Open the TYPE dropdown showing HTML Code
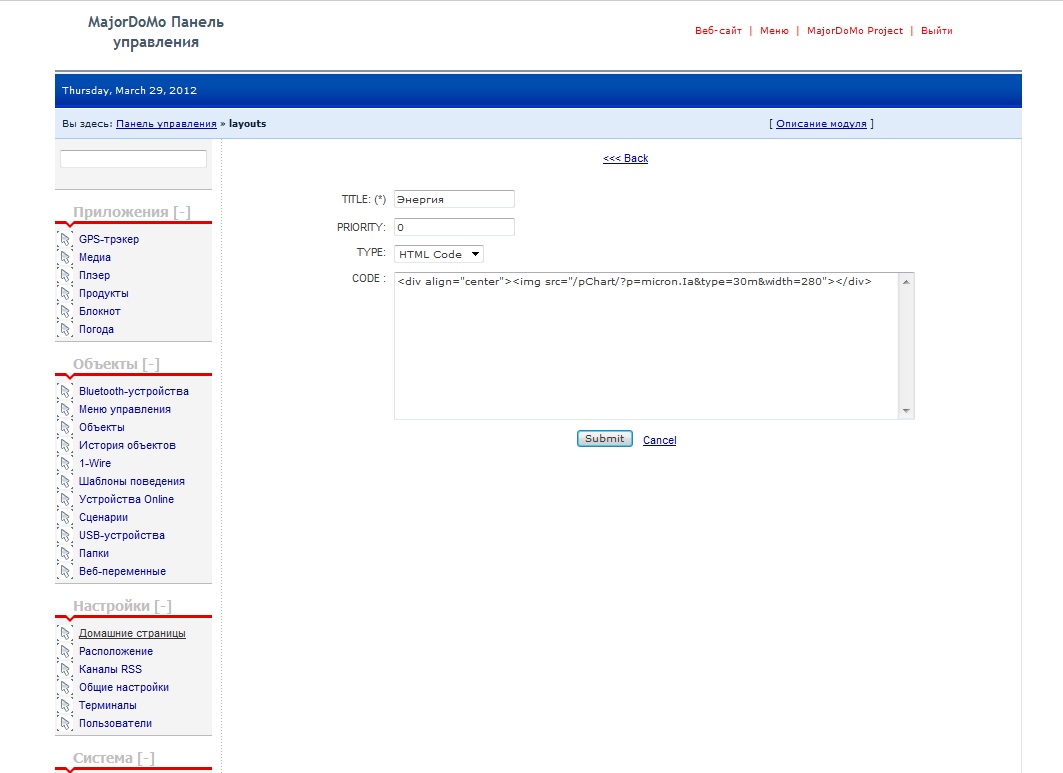 coord(439,254)
